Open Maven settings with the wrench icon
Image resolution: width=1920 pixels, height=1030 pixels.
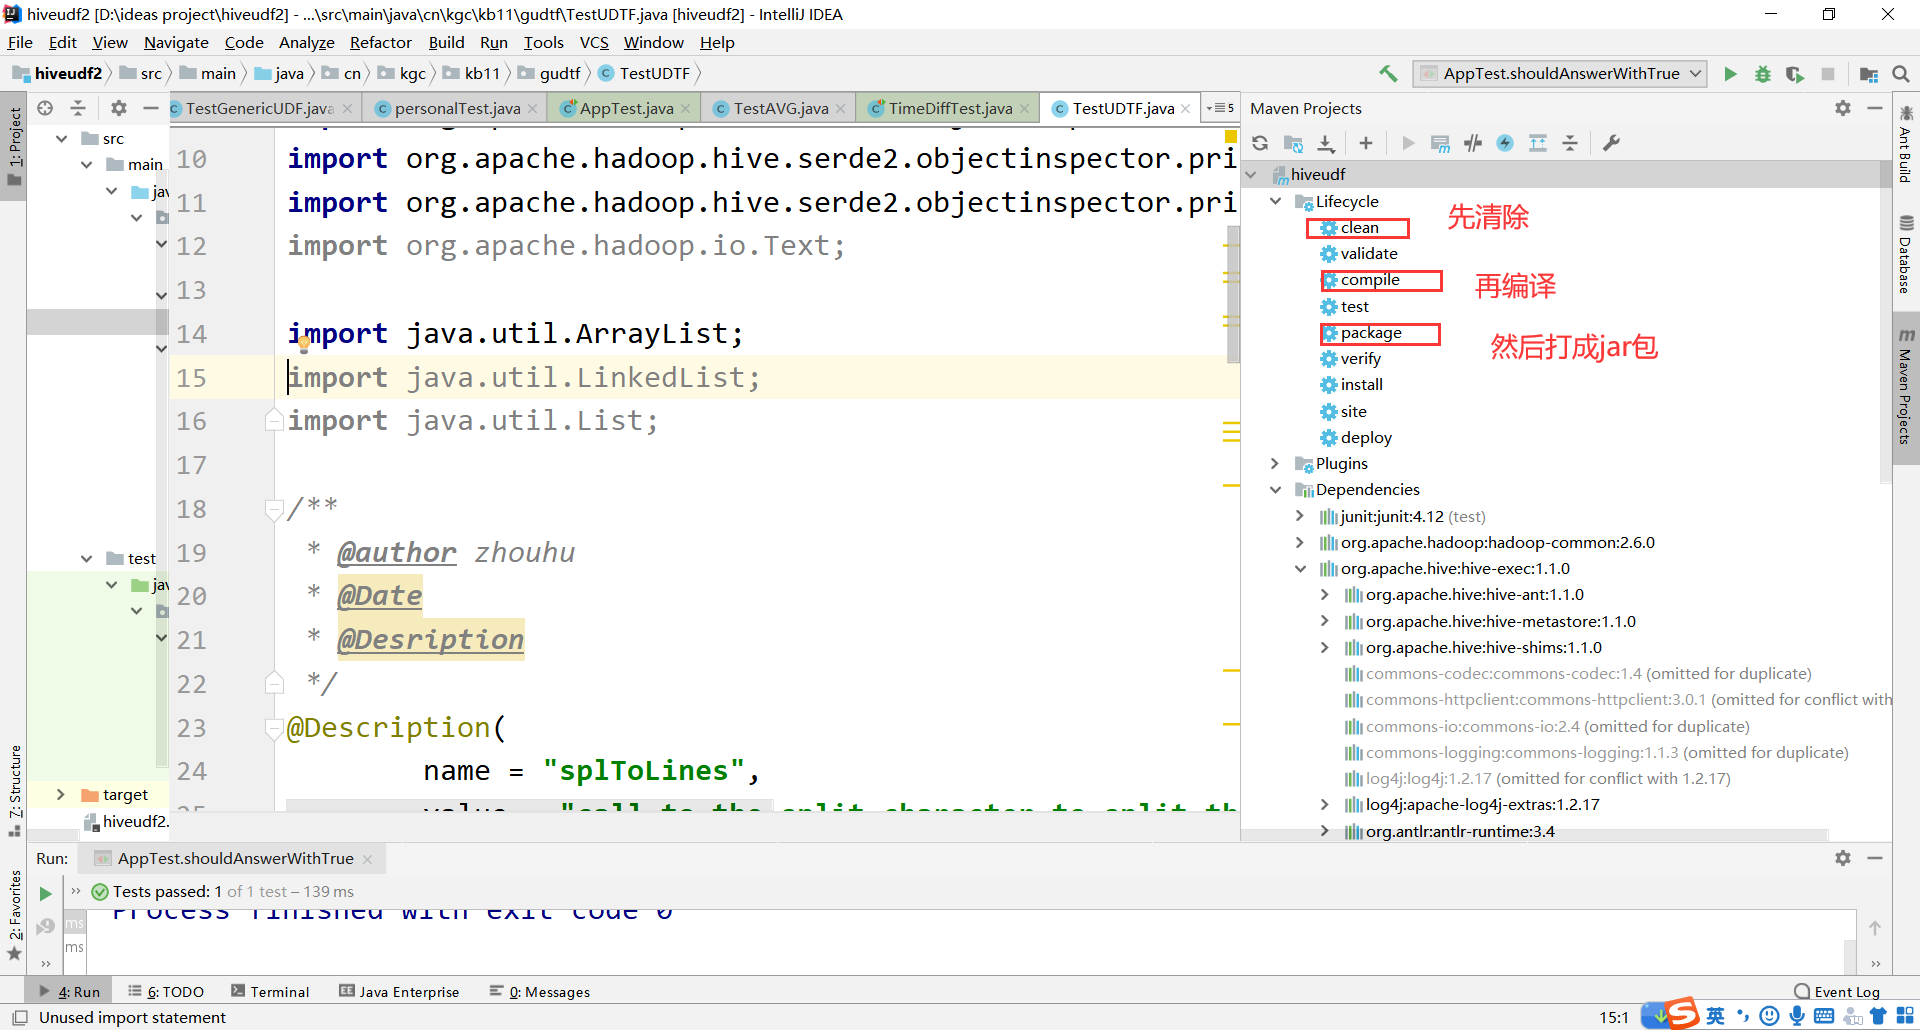click(1611, 143)
